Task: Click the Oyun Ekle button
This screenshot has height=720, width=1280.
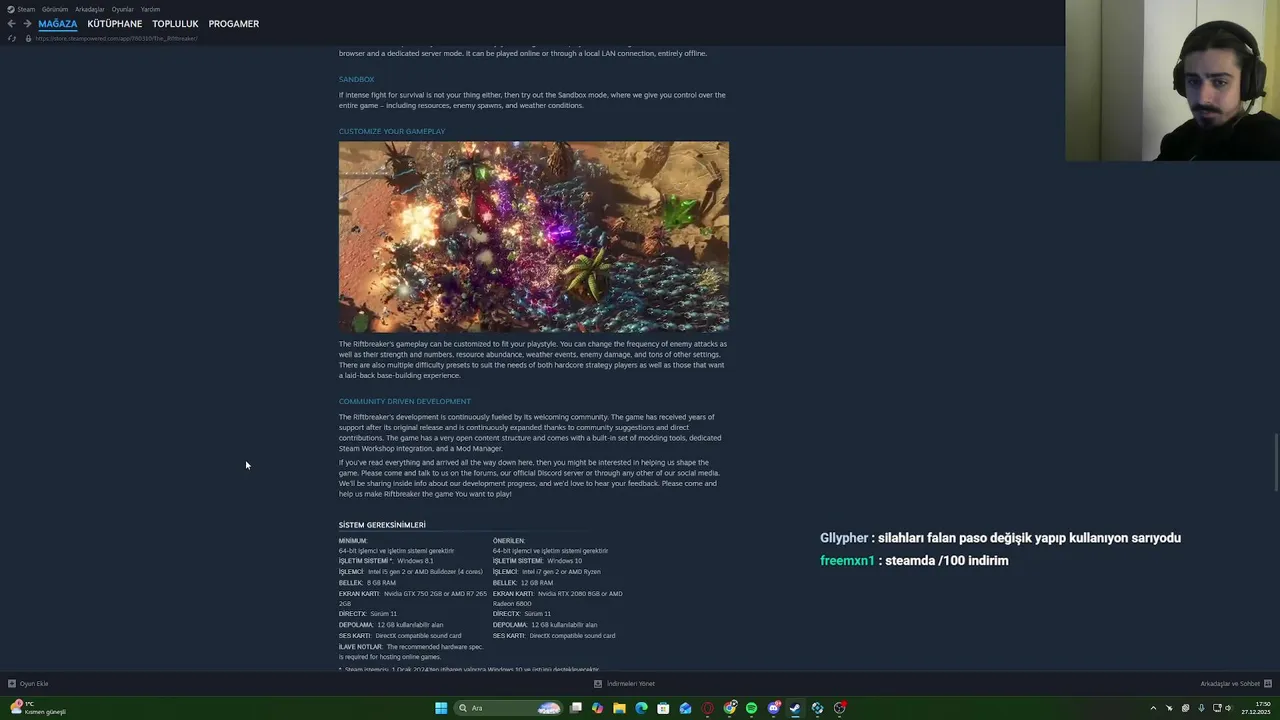Action: (28, 684)
